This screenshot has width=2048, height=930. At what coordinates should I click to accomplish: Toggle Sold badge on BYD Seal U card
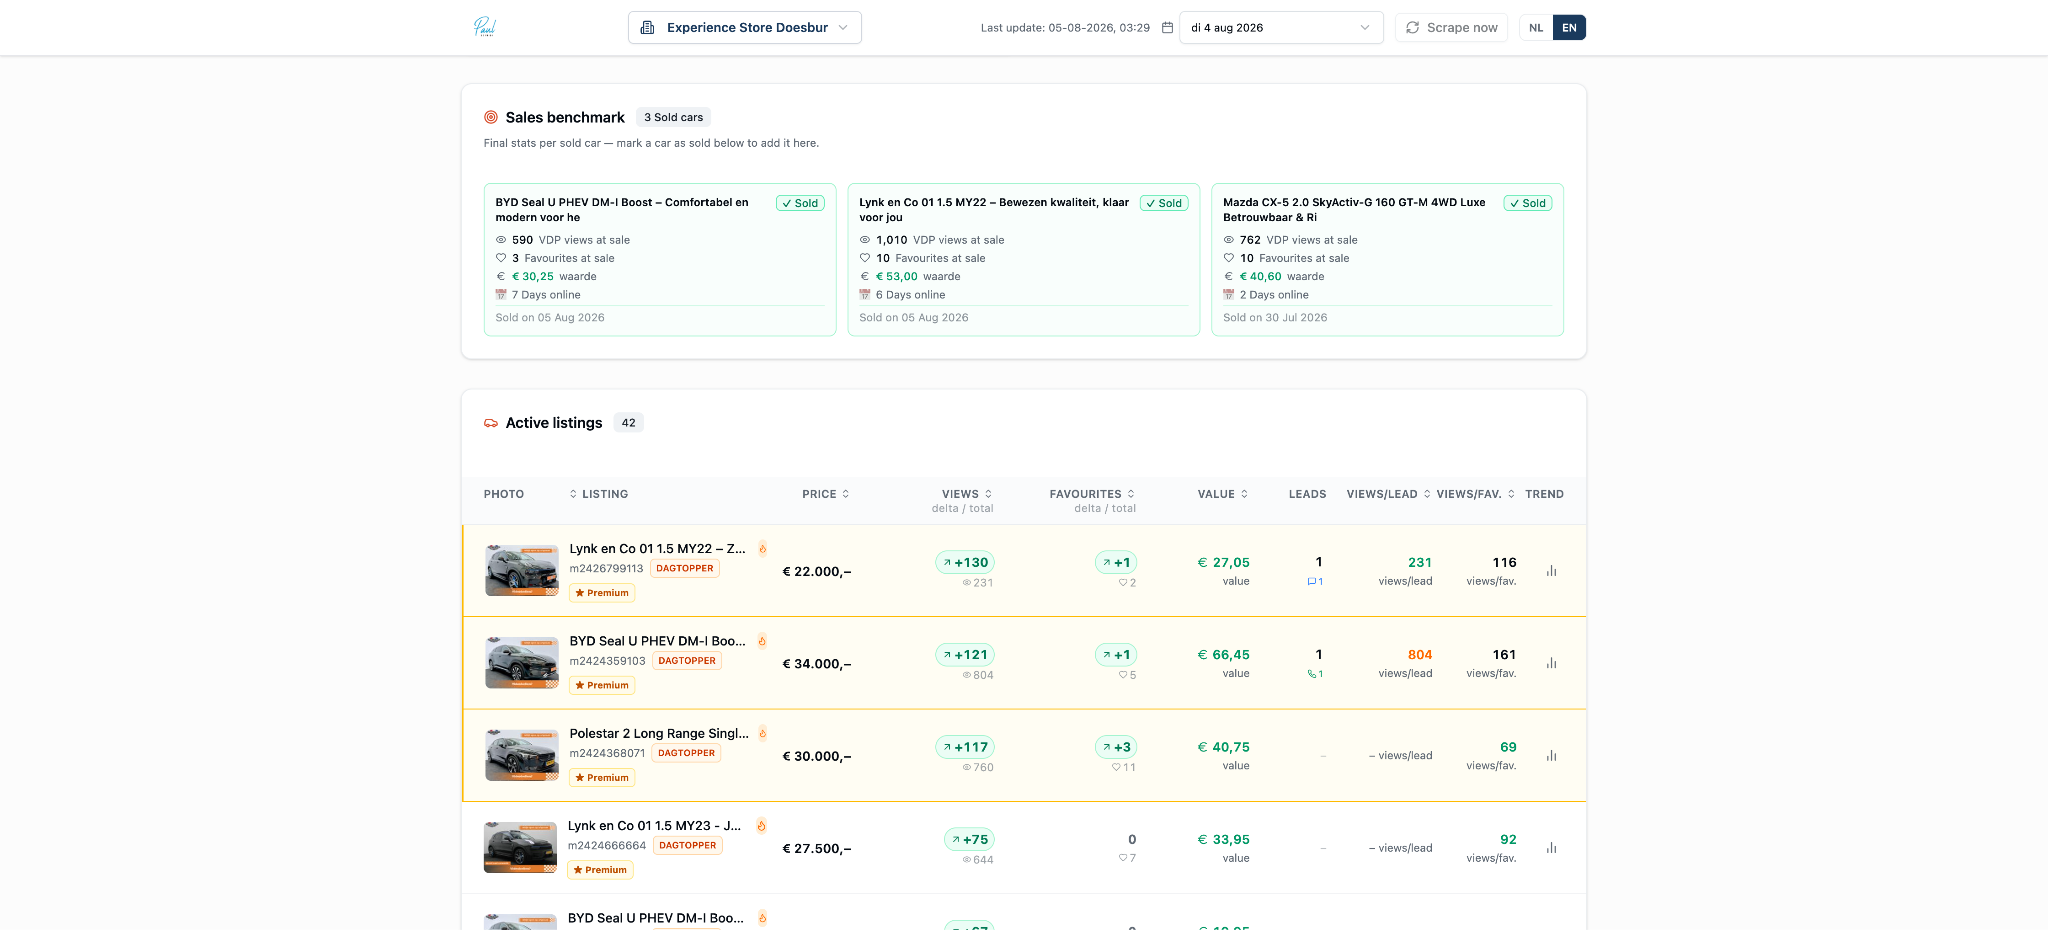800,203
